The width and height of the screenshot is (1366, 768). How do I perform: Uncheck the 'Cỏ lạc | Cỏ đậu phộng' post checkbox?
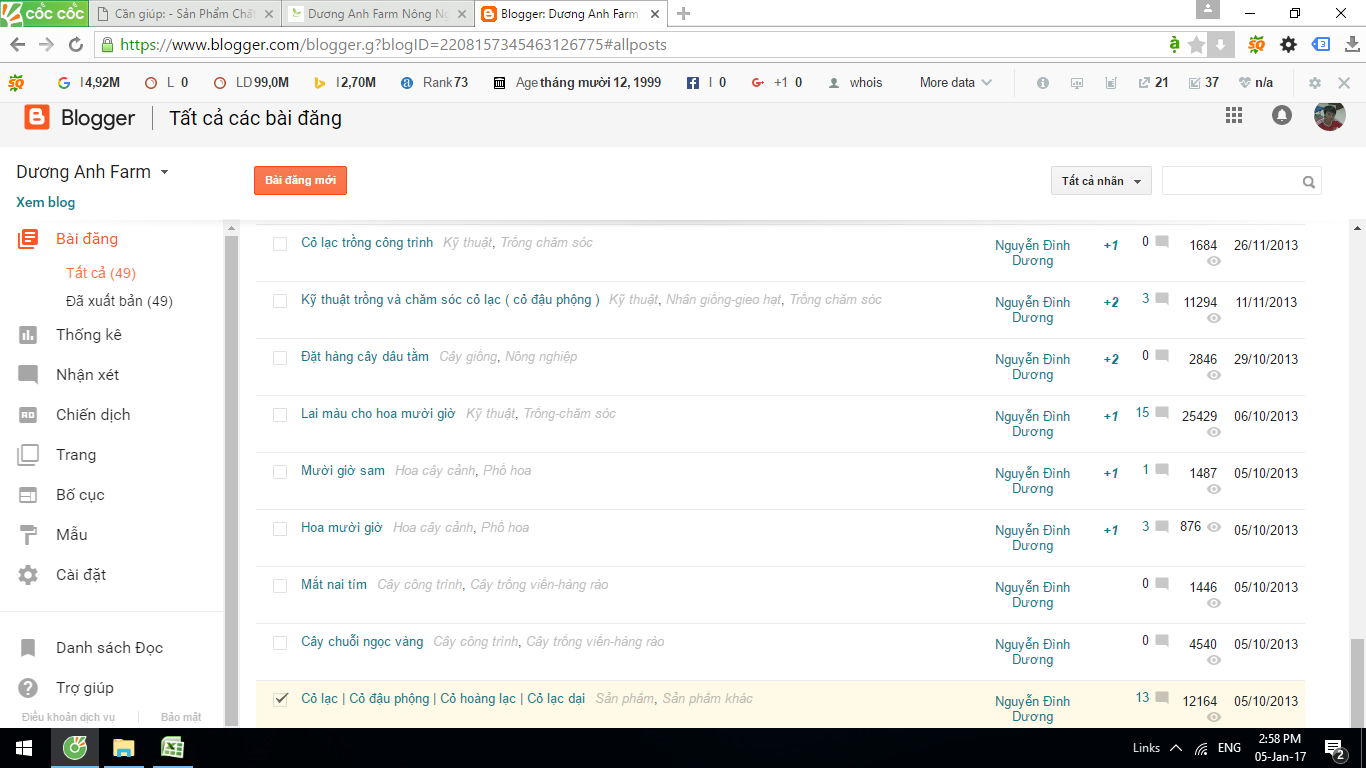(x=280, y=699)
